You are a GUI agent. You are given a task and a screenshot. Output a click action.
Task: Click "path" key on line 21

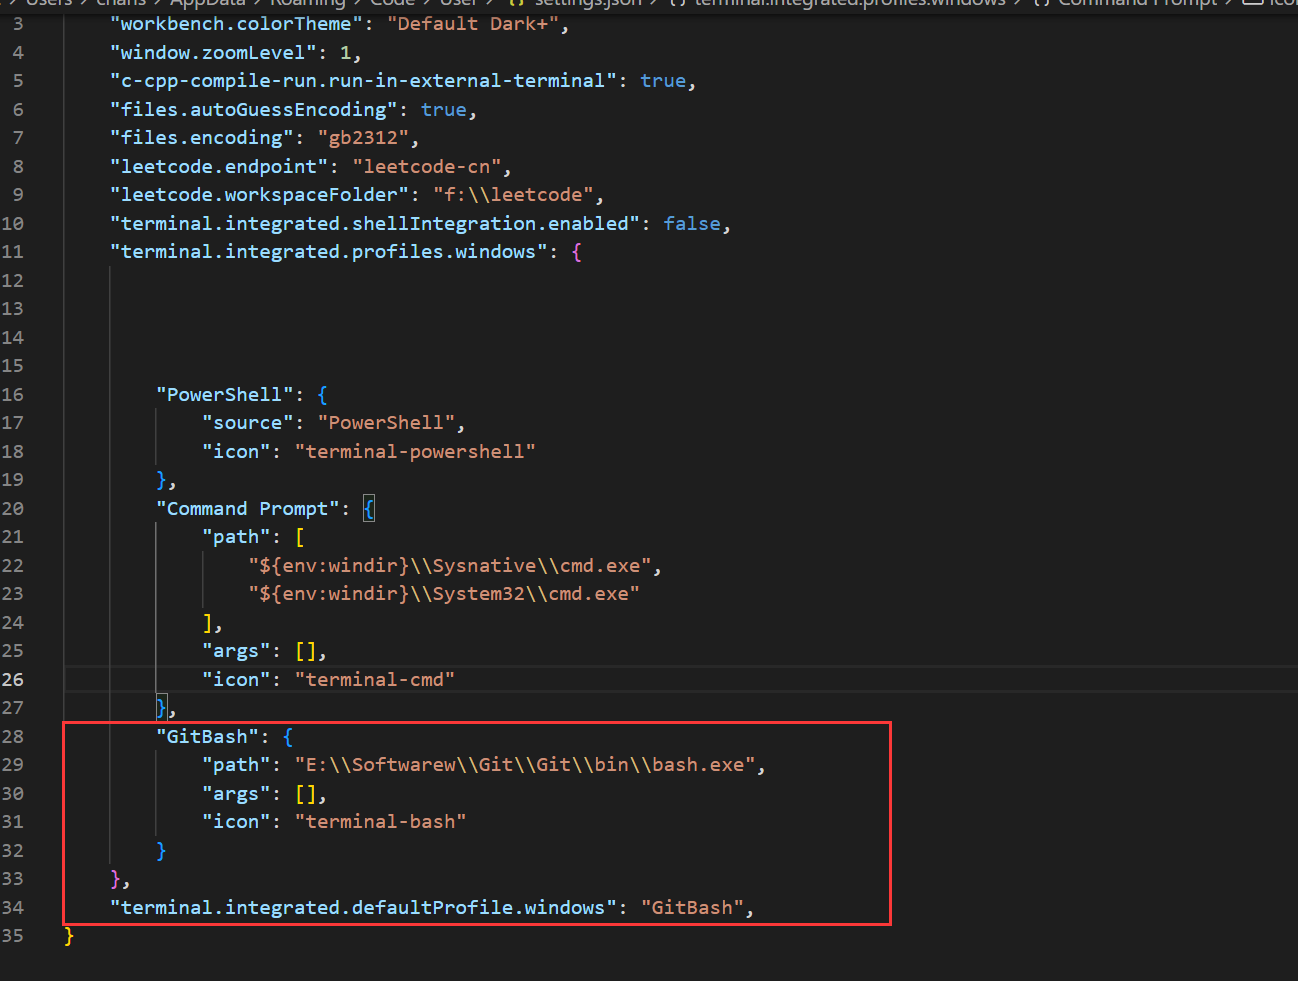click(x=236, y=537)
